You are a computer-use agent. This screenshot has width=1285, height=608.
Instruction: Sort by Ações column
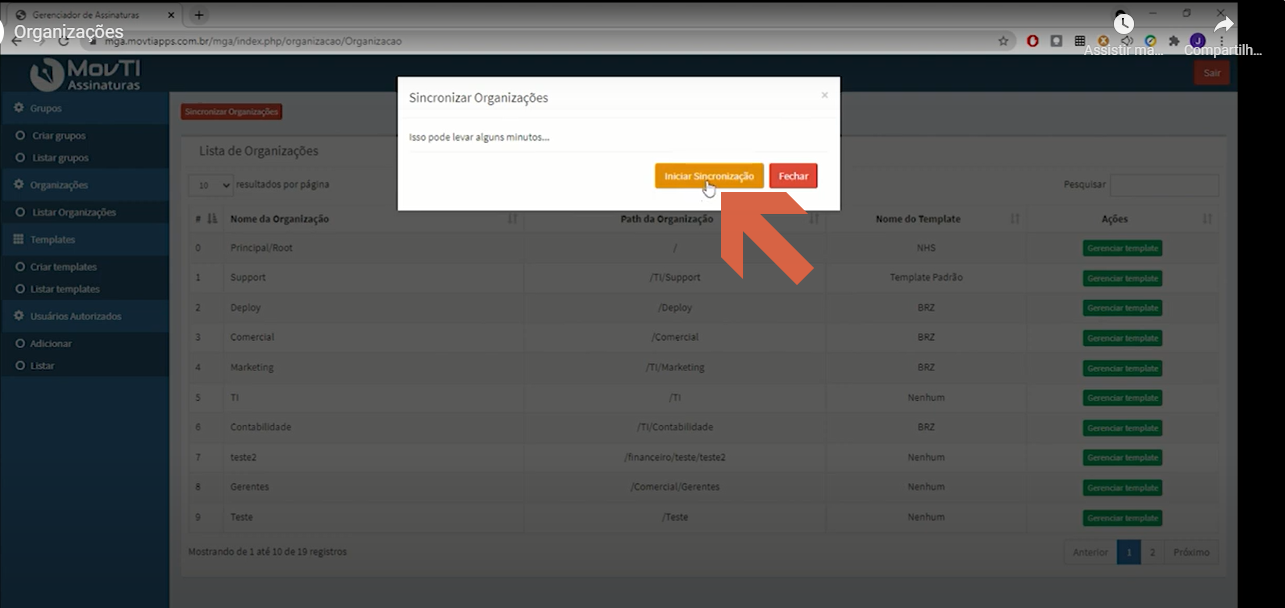pos(1122,219)
